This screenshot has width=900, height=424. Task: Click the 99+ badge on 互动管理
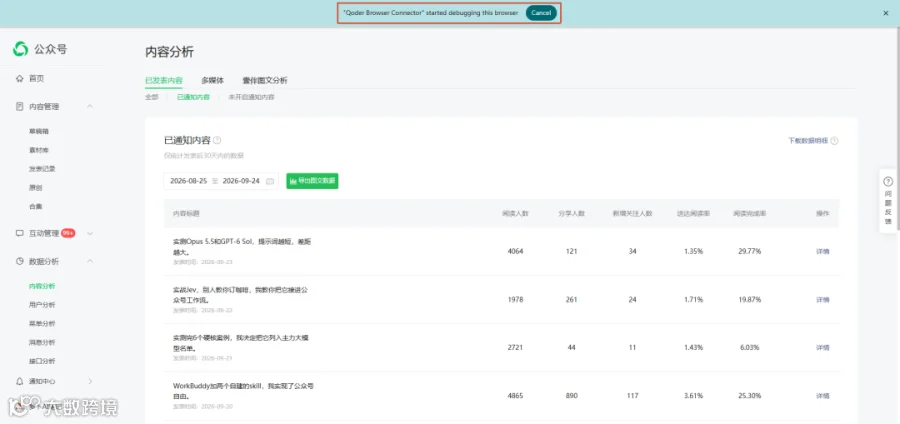coord(68,233)
